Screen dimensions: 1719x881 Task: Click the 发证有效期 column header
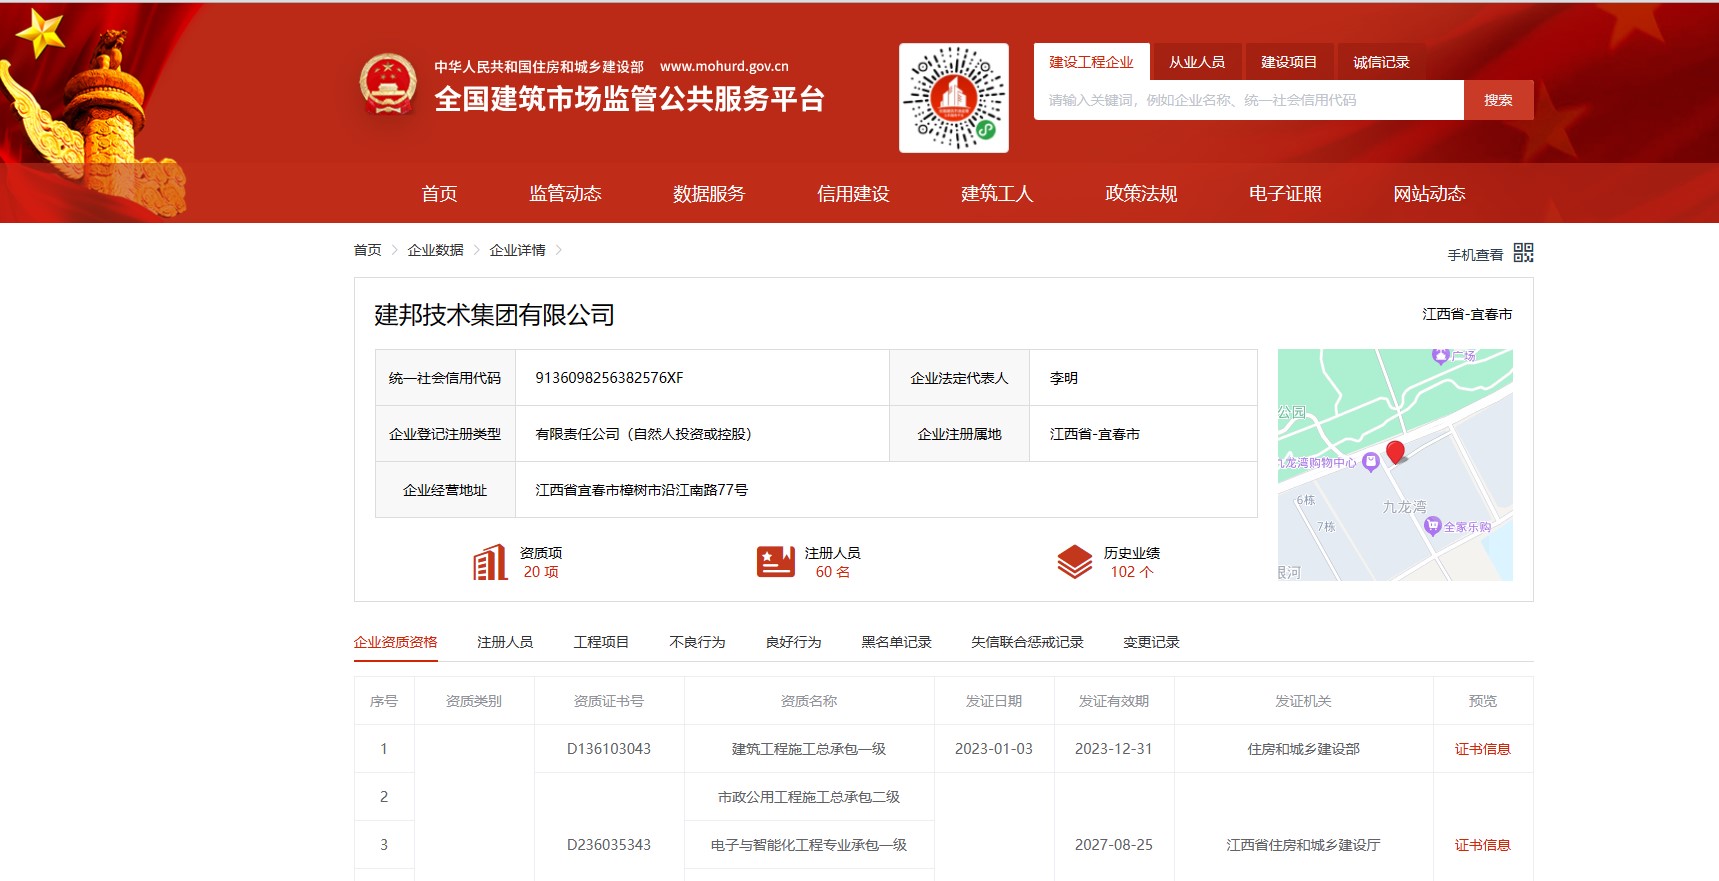[1114, 701]
